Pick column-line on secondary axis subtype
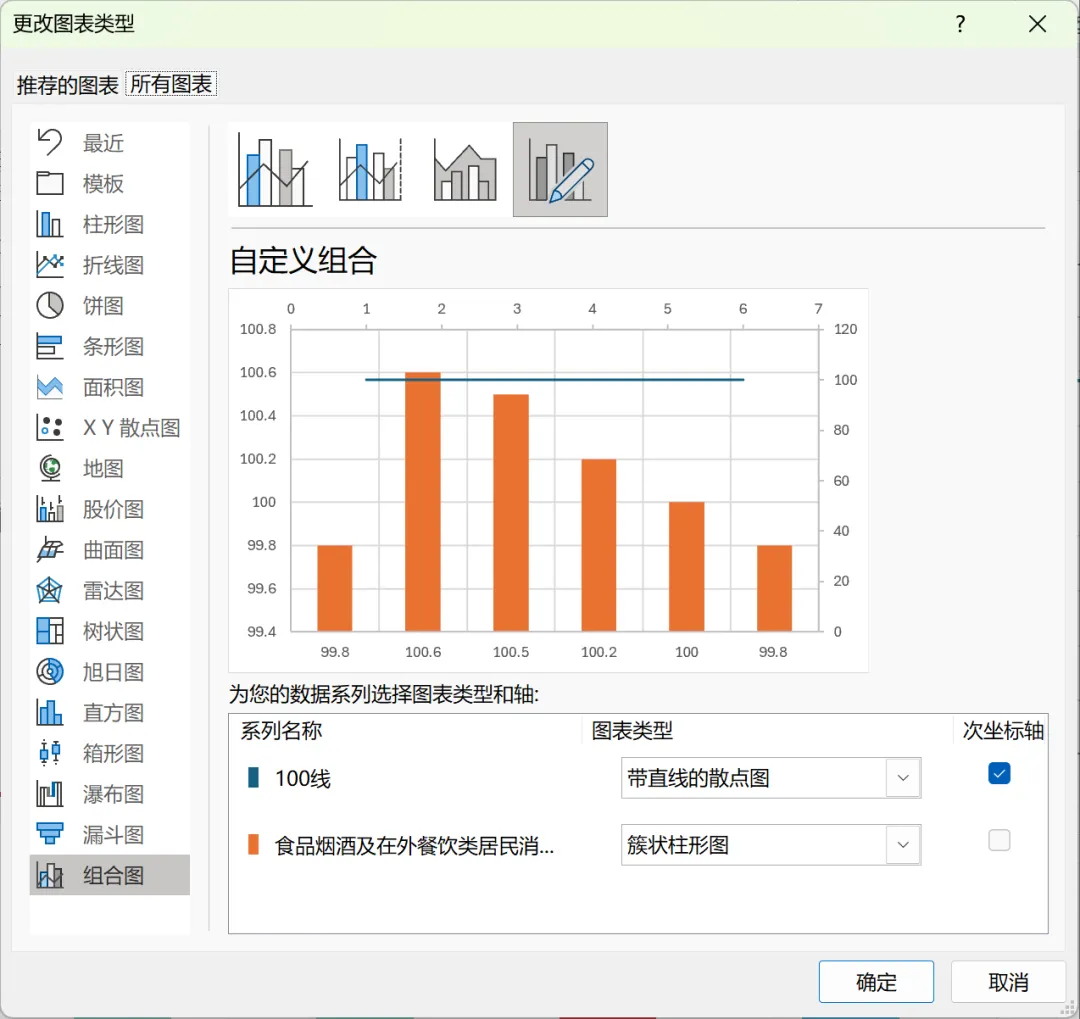Screen dimensions: 1080x1019 point(370,169)
